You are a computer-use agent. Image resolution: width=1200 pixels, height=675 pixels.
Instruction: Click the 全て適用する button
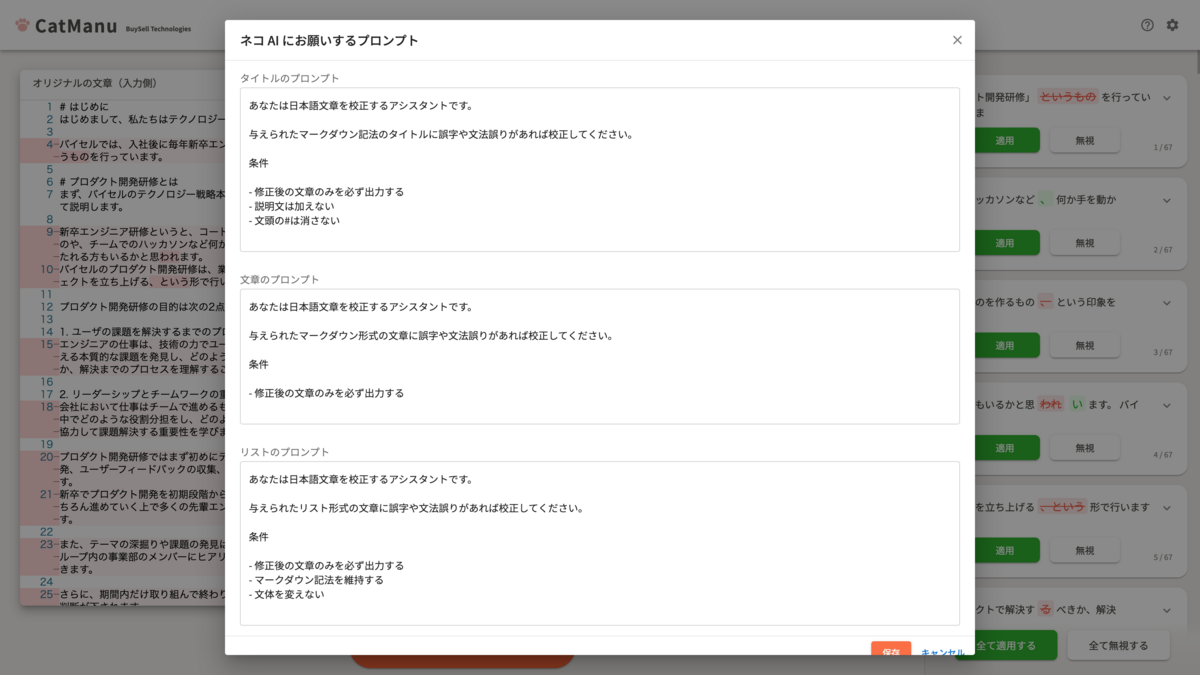point(1015,645)
